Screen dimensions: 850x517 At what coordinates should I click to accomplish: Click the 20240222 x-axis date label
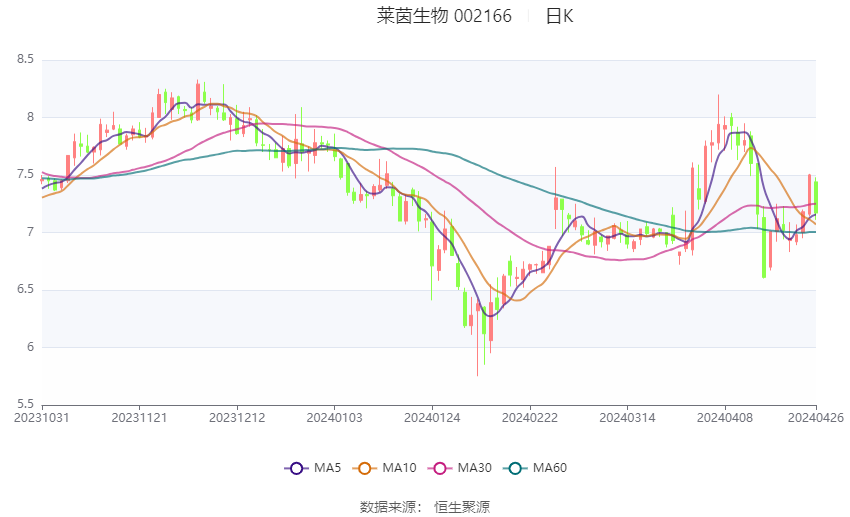pos(530,418)
